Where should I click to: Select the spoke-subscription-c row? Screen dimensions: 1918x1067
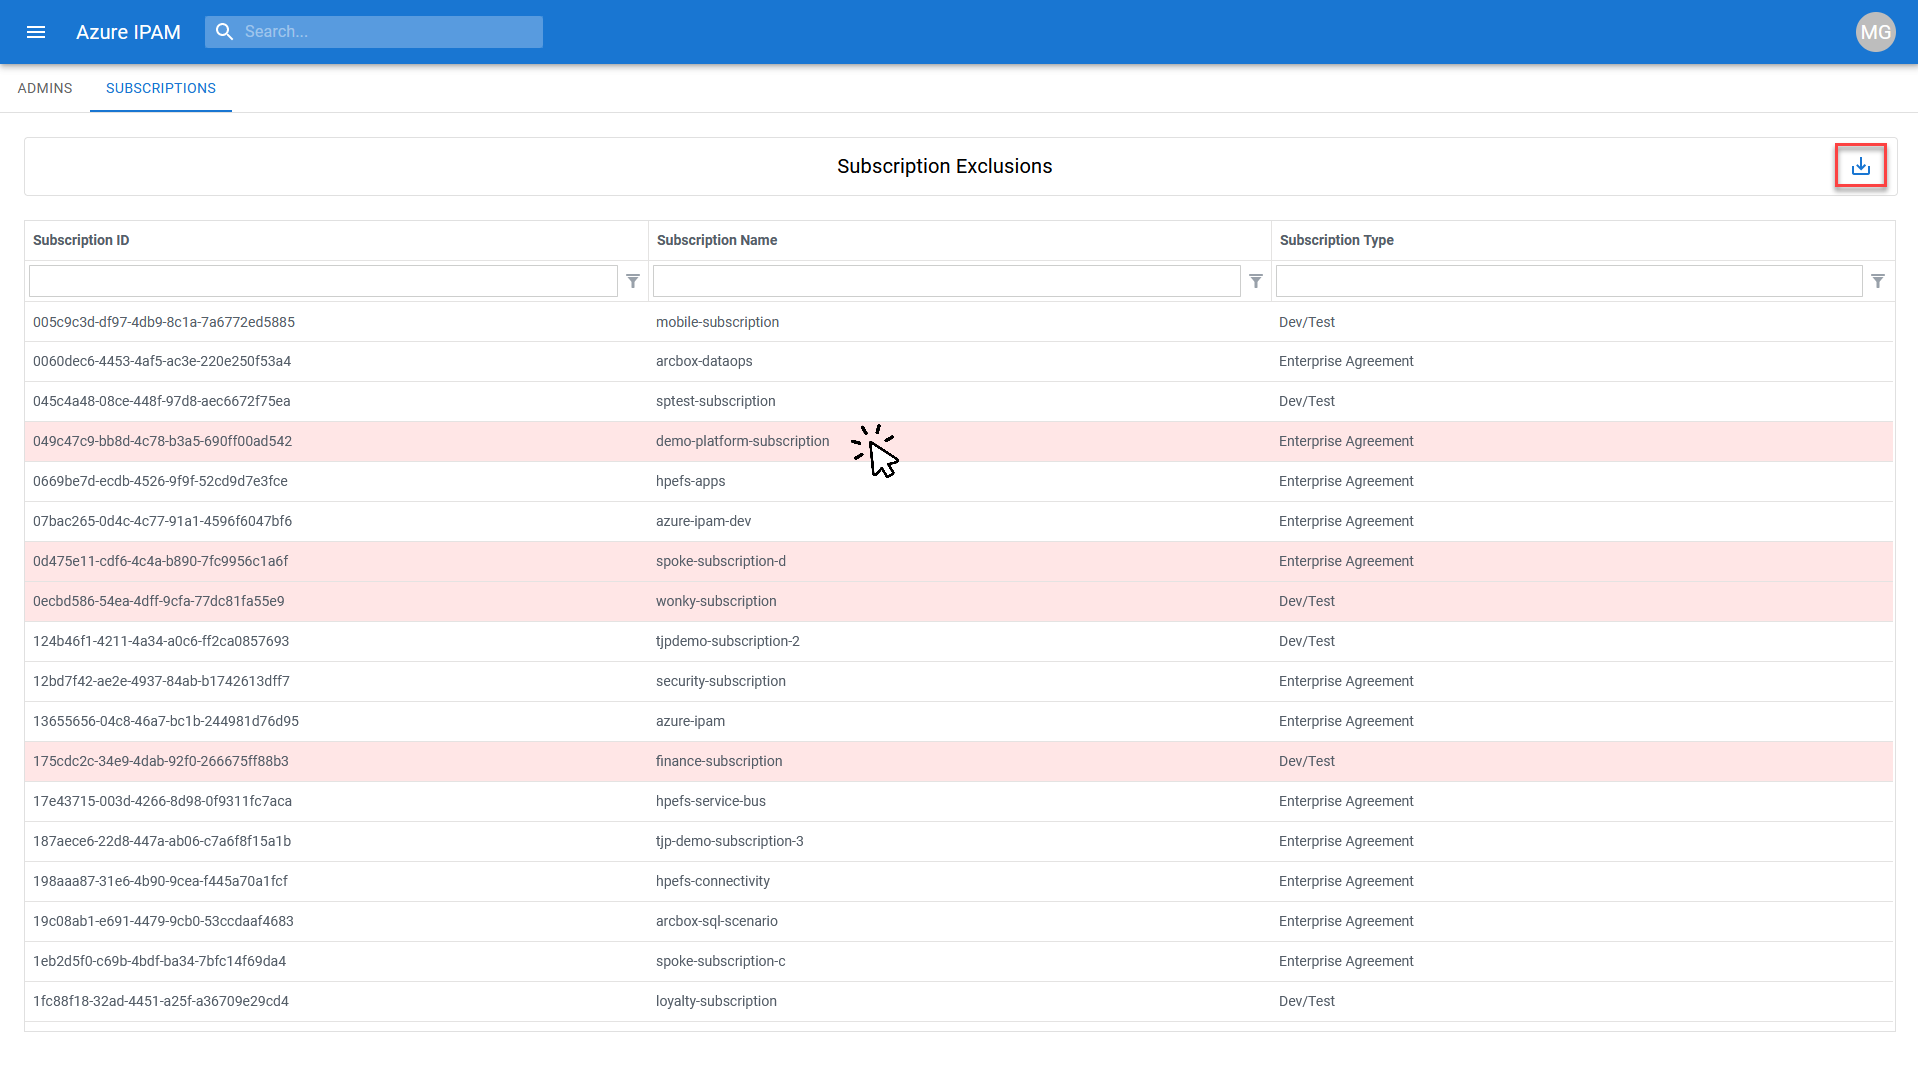(x=959, y=961)
